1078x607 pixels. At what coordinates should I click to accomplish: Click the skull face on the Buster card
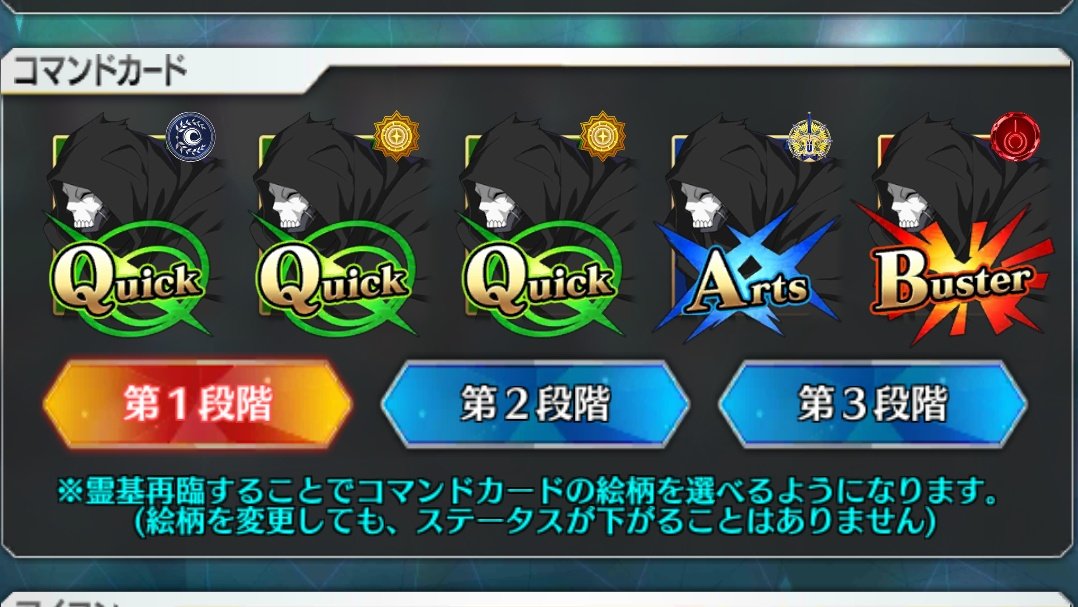point(908,205)
